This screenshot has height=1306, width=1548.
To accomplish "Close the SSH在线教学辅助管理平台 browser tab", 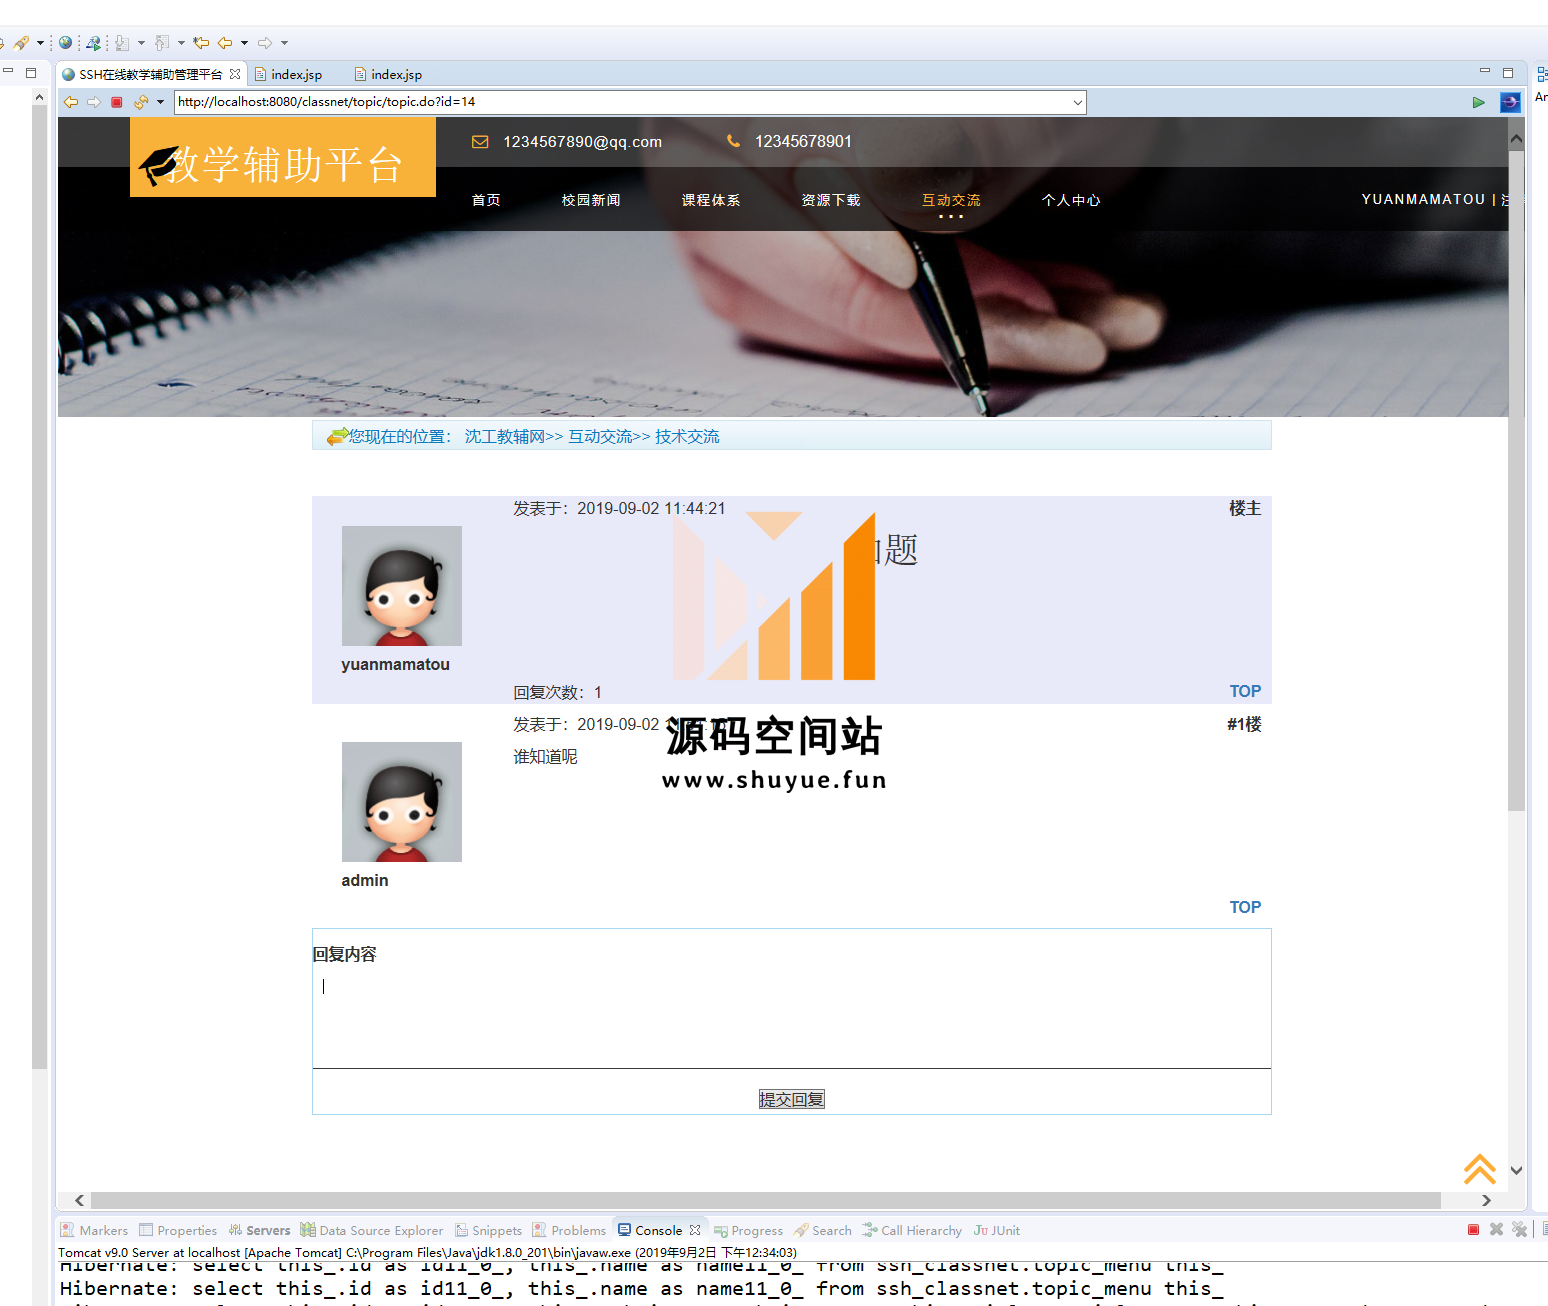I will click(235, 74).
